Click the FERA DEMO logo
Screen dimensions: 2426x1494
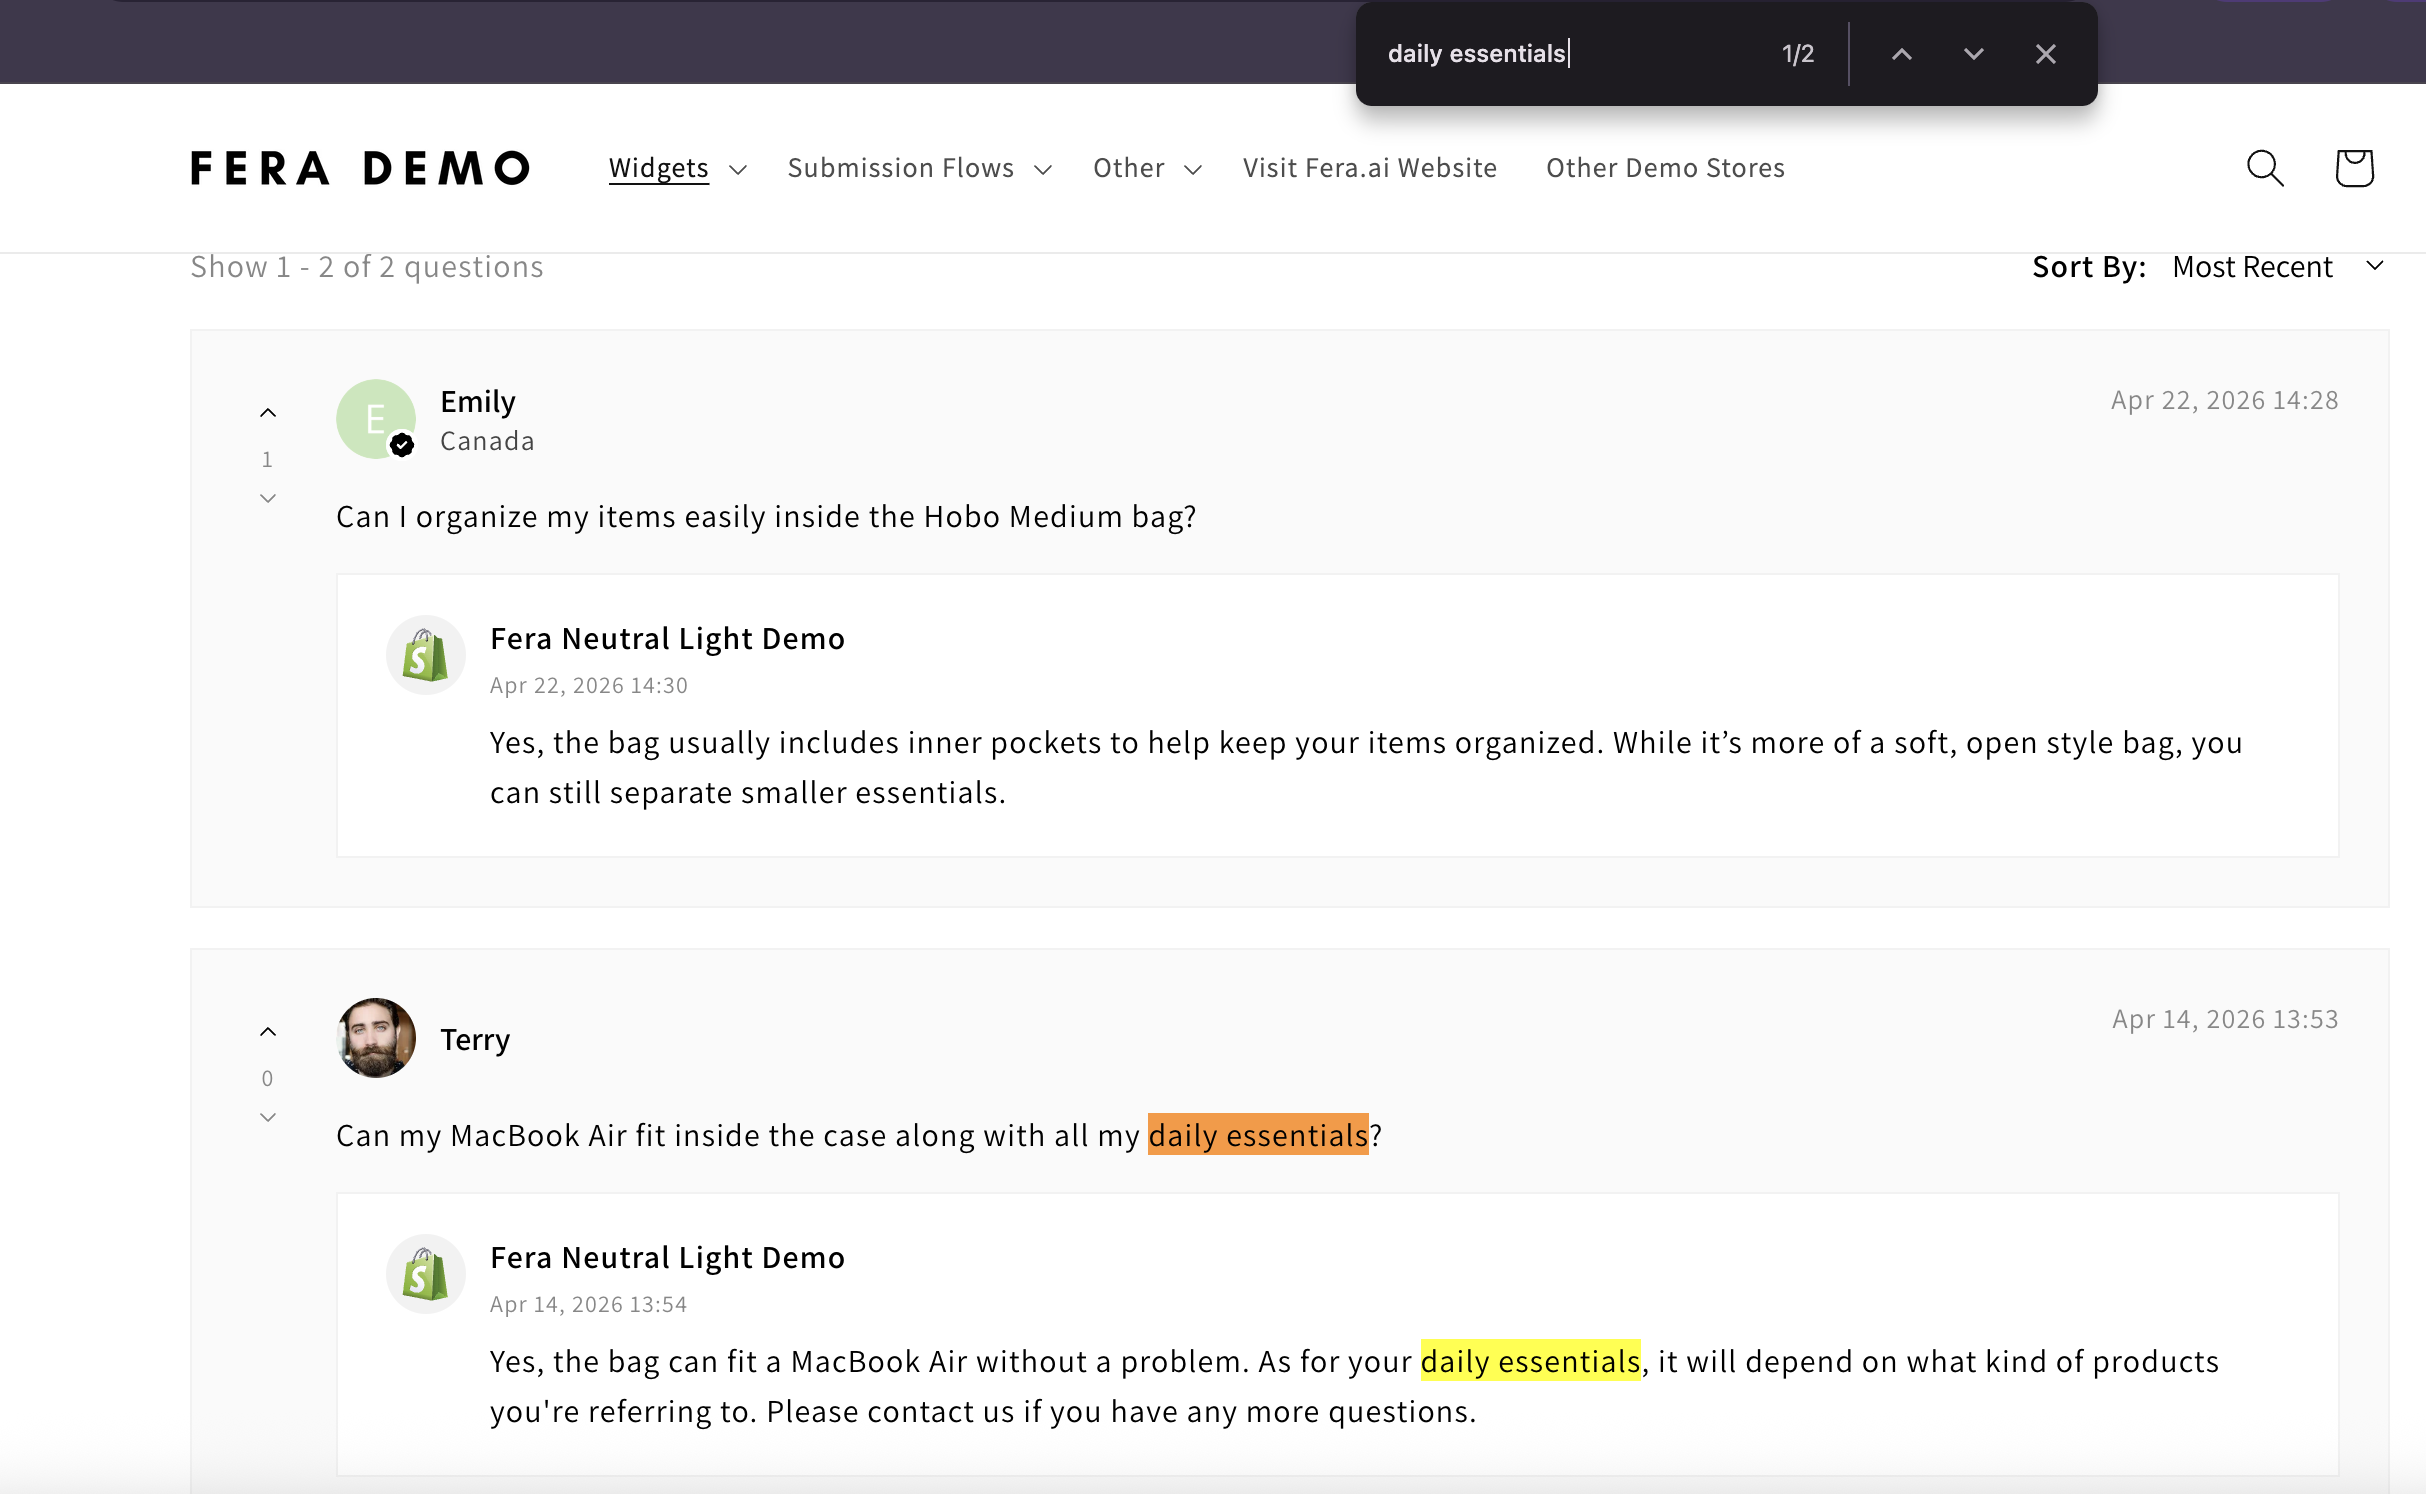359,168
